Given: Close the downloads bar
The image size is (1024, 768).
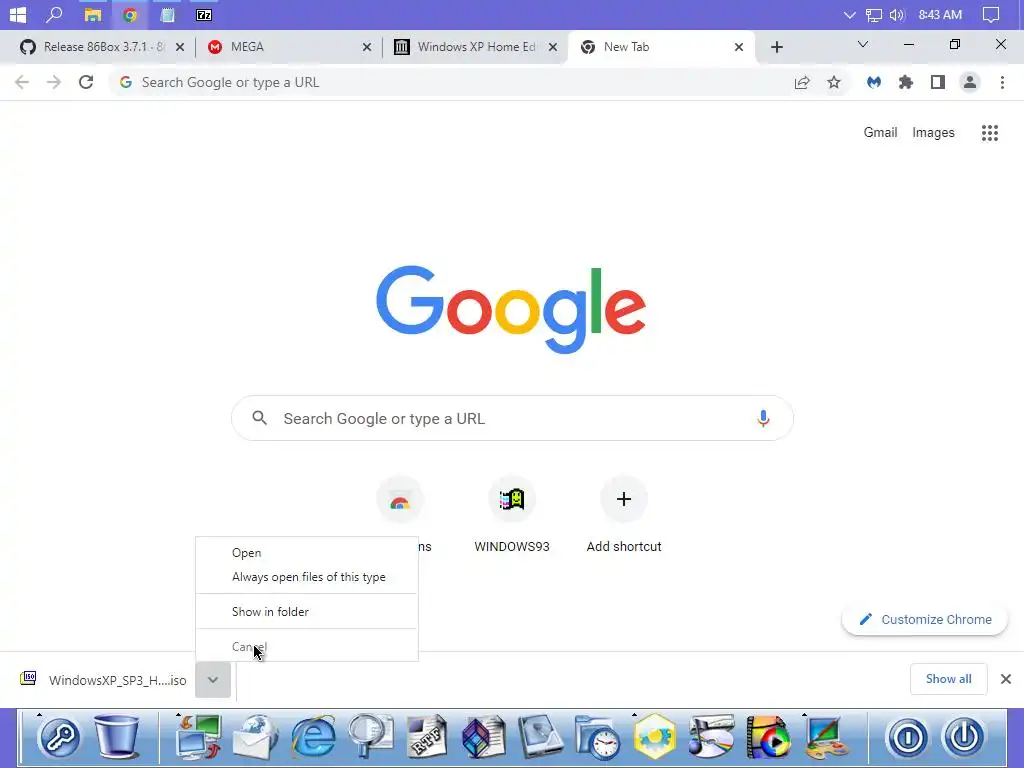Looking at the screenshot, I should tap(1006, 679).
